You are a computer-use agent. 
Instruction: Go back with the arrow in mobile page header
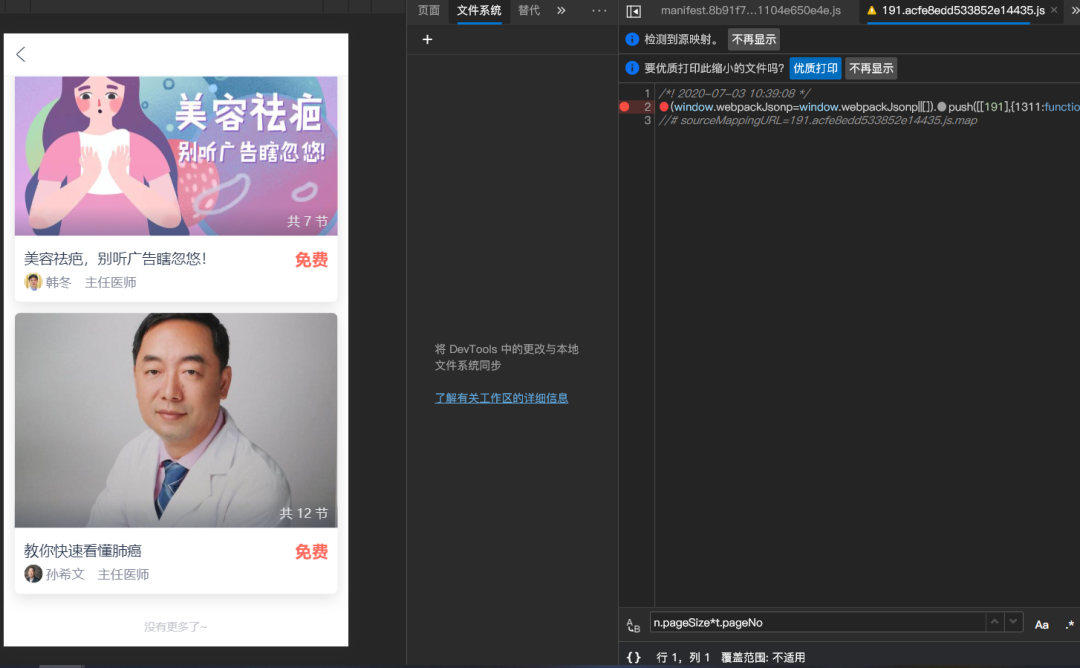coord(21,54)
